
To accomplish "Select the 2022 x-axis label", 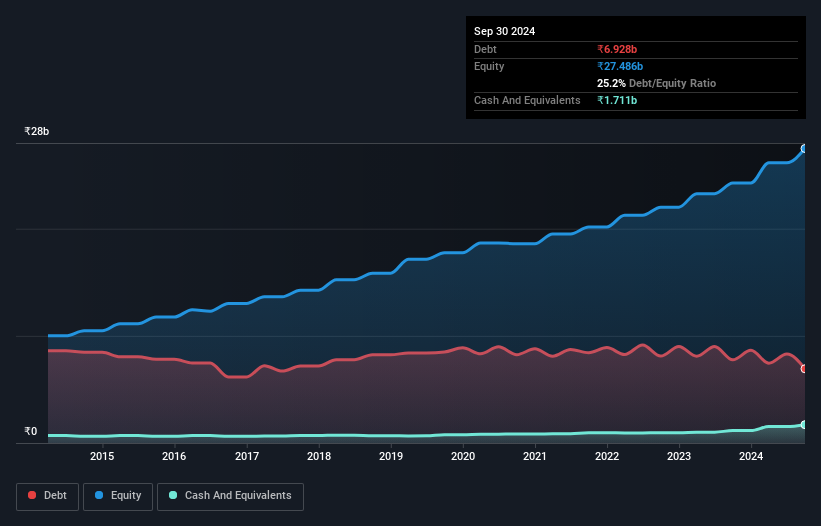I will tap(607, 456).
